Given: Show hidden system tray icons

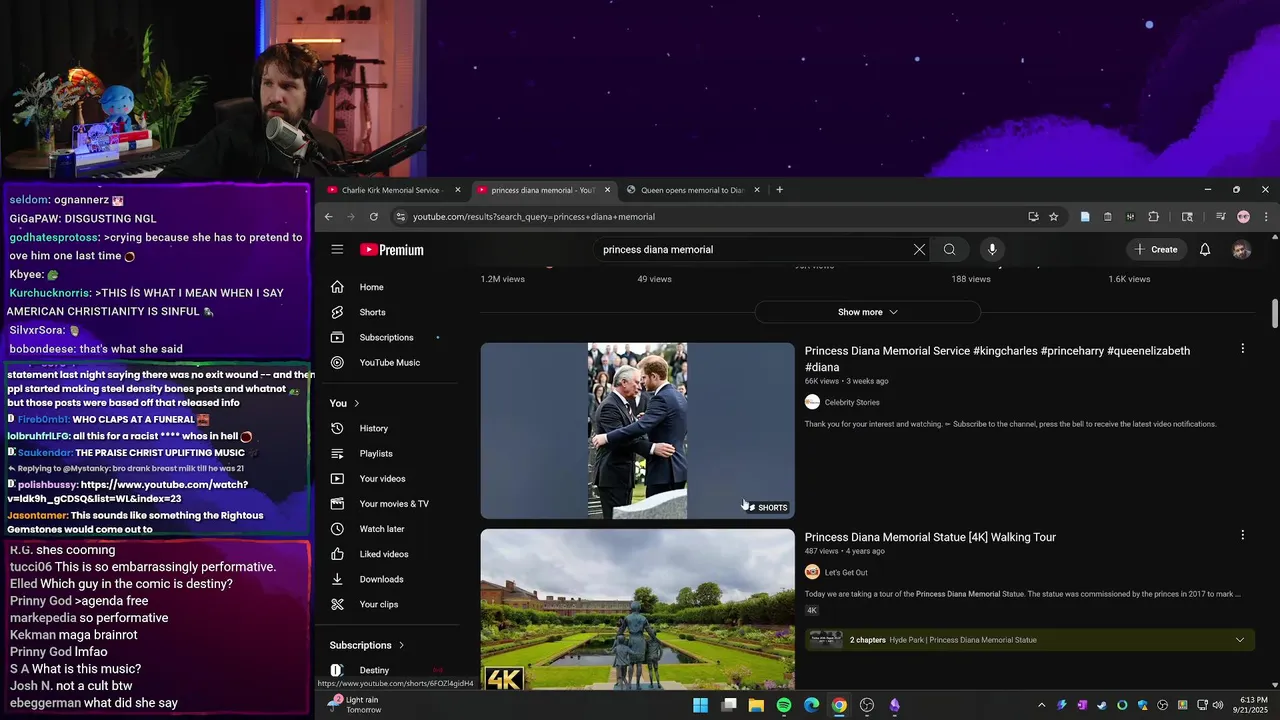Looking at the screenshot, I should pyautogui.click(x=1041, y=705).
